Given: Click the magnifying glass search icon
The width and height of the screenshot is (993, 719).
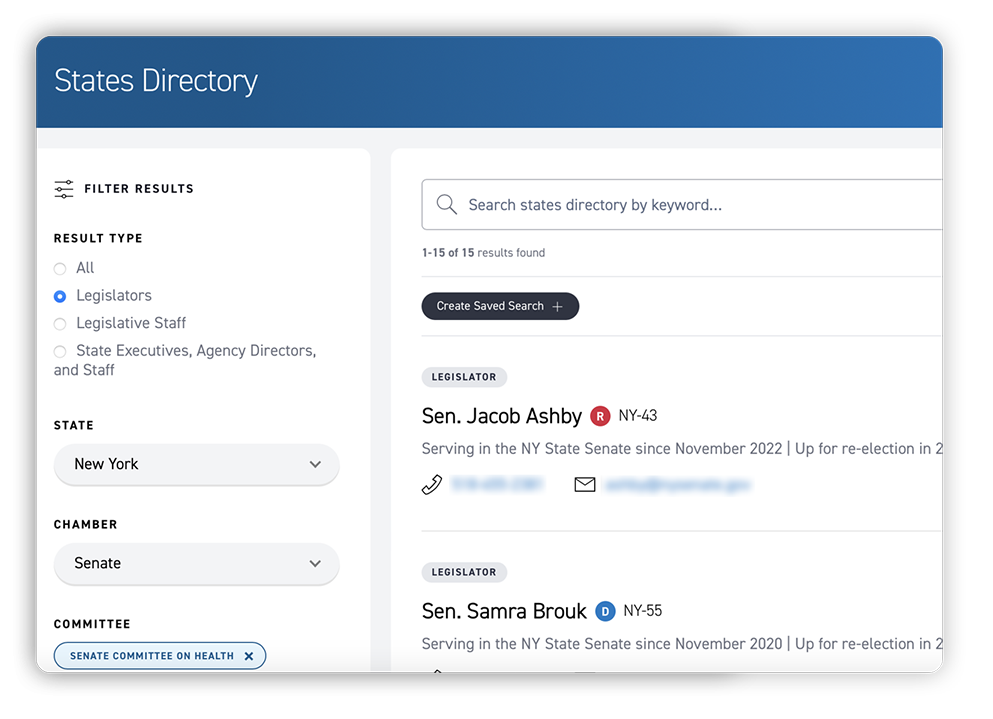Looking at the screenshot, I should coord(447,204).
